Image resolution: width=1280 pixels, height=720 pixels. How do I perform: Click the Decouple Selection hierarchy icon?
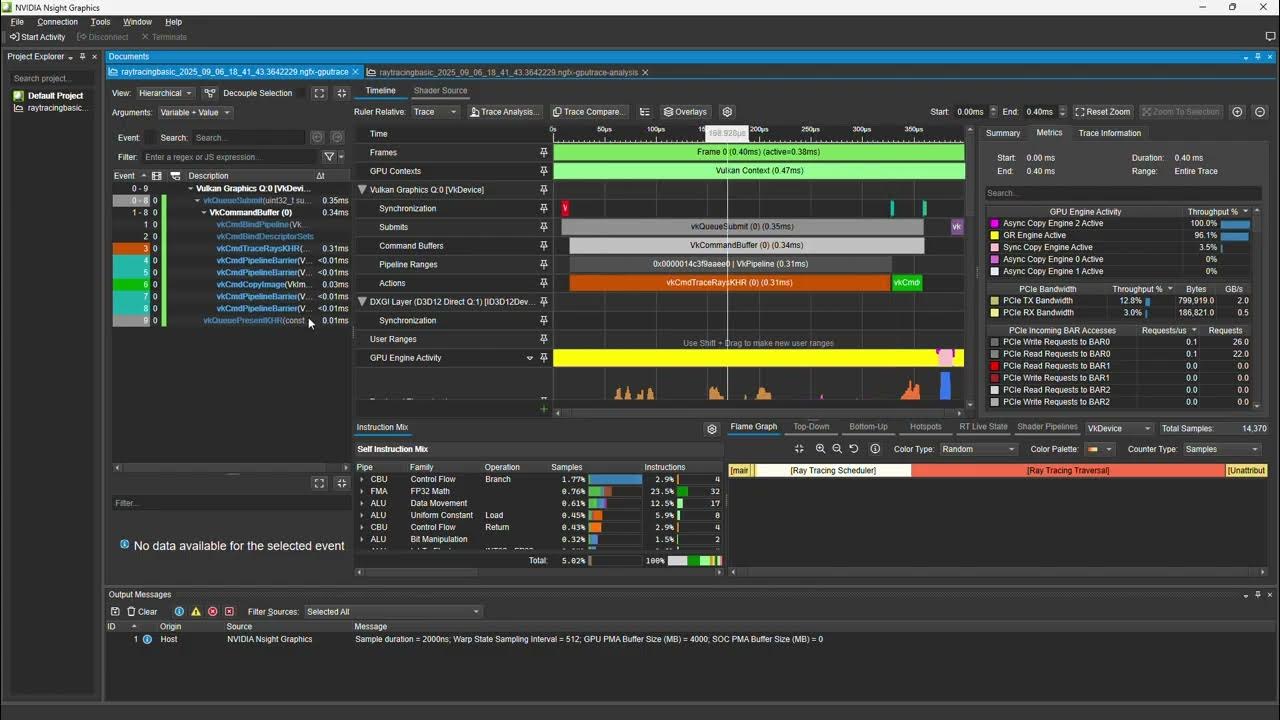point(211,93)
